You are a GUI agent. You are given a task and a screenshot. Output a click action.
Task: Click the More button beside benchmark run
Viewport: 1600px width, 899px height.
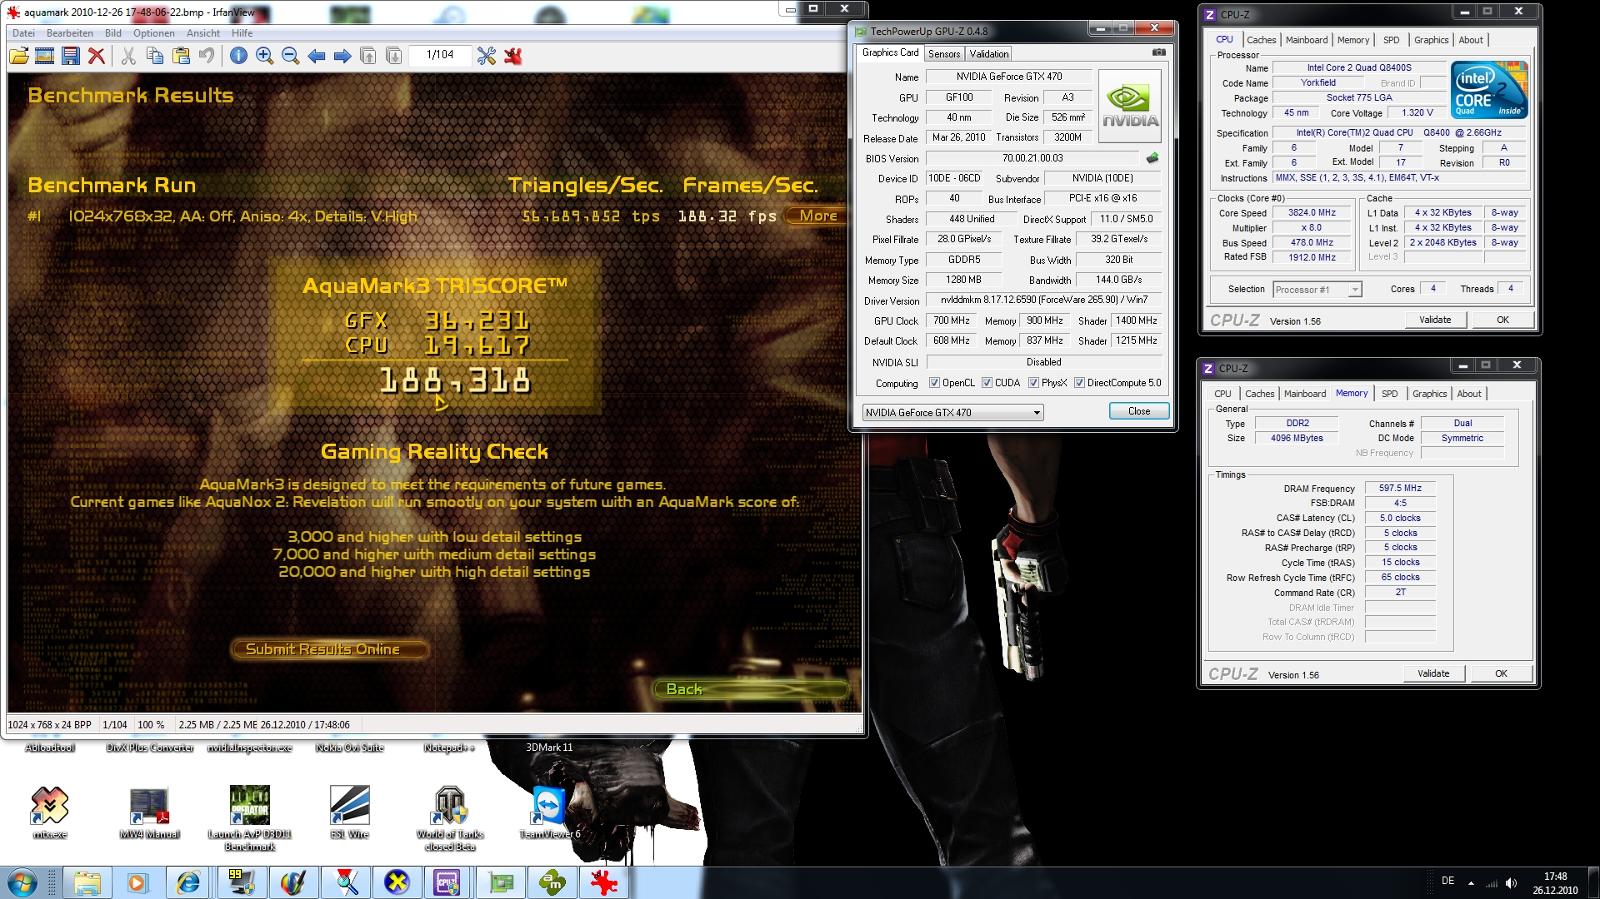(818, 215)
